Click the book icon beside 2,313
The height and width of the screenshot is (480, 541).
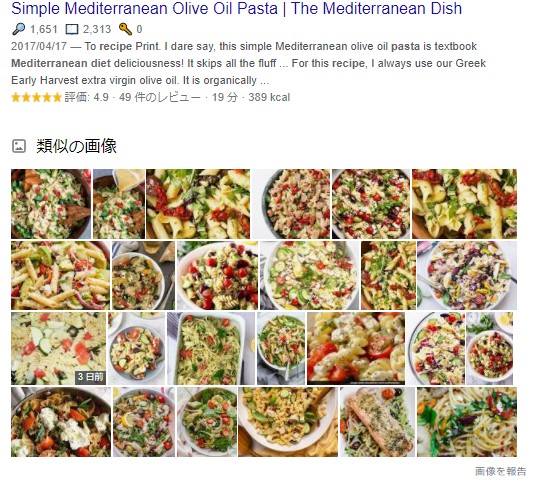(x=72, y=29)
